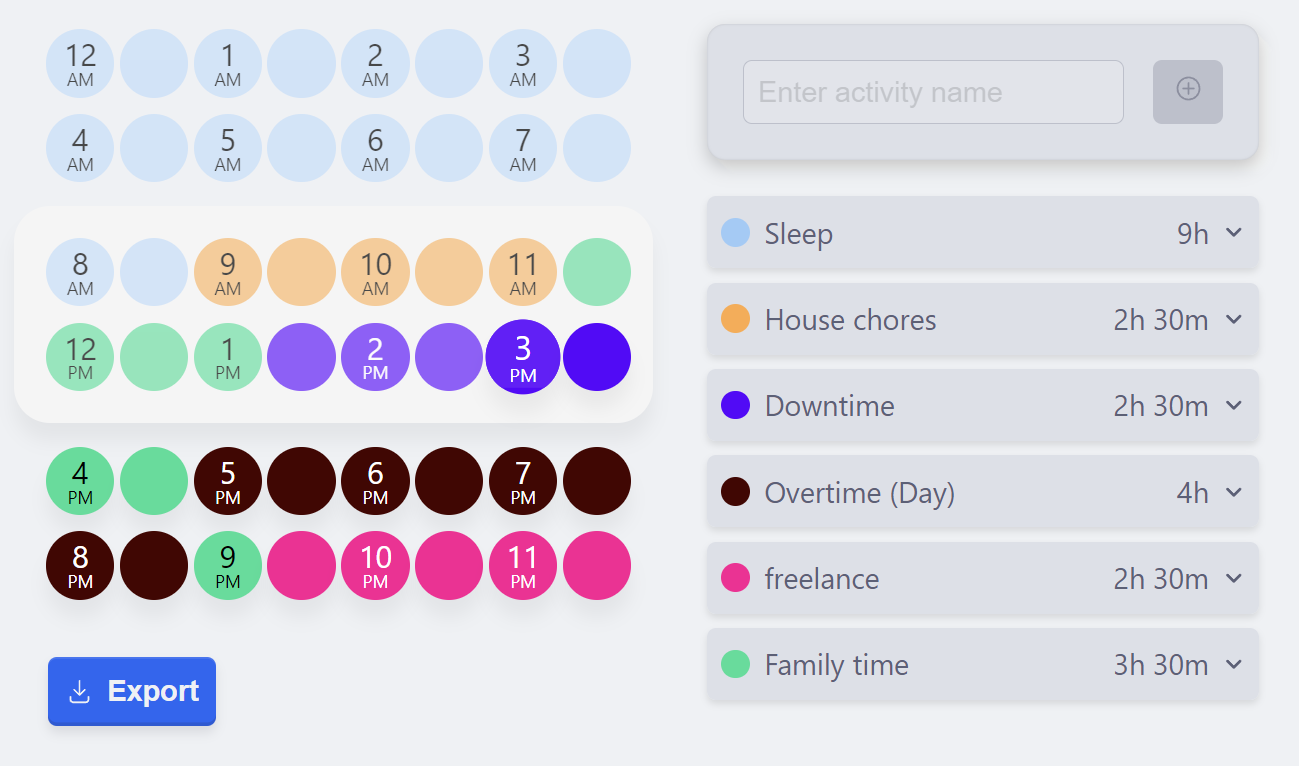Expand the House chores chevron

pos(1234,319)
